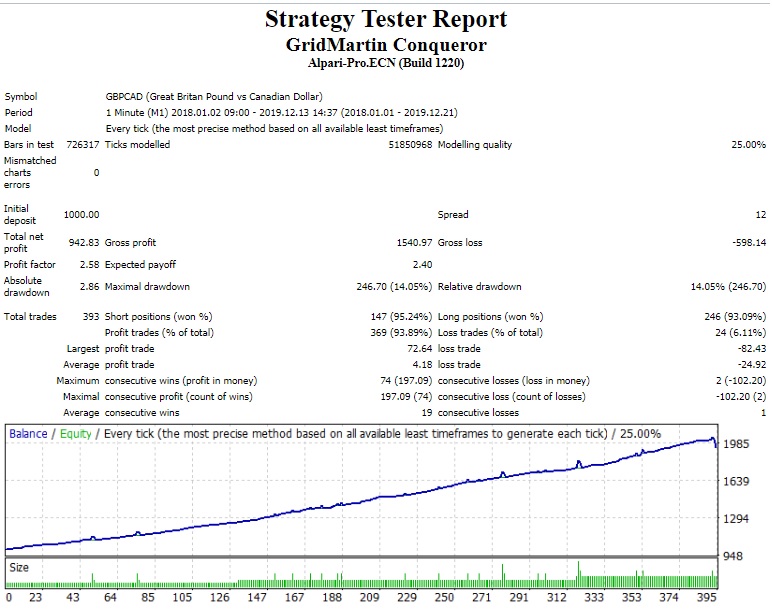Click the Expected payoff value 2.40

(422, 265)
